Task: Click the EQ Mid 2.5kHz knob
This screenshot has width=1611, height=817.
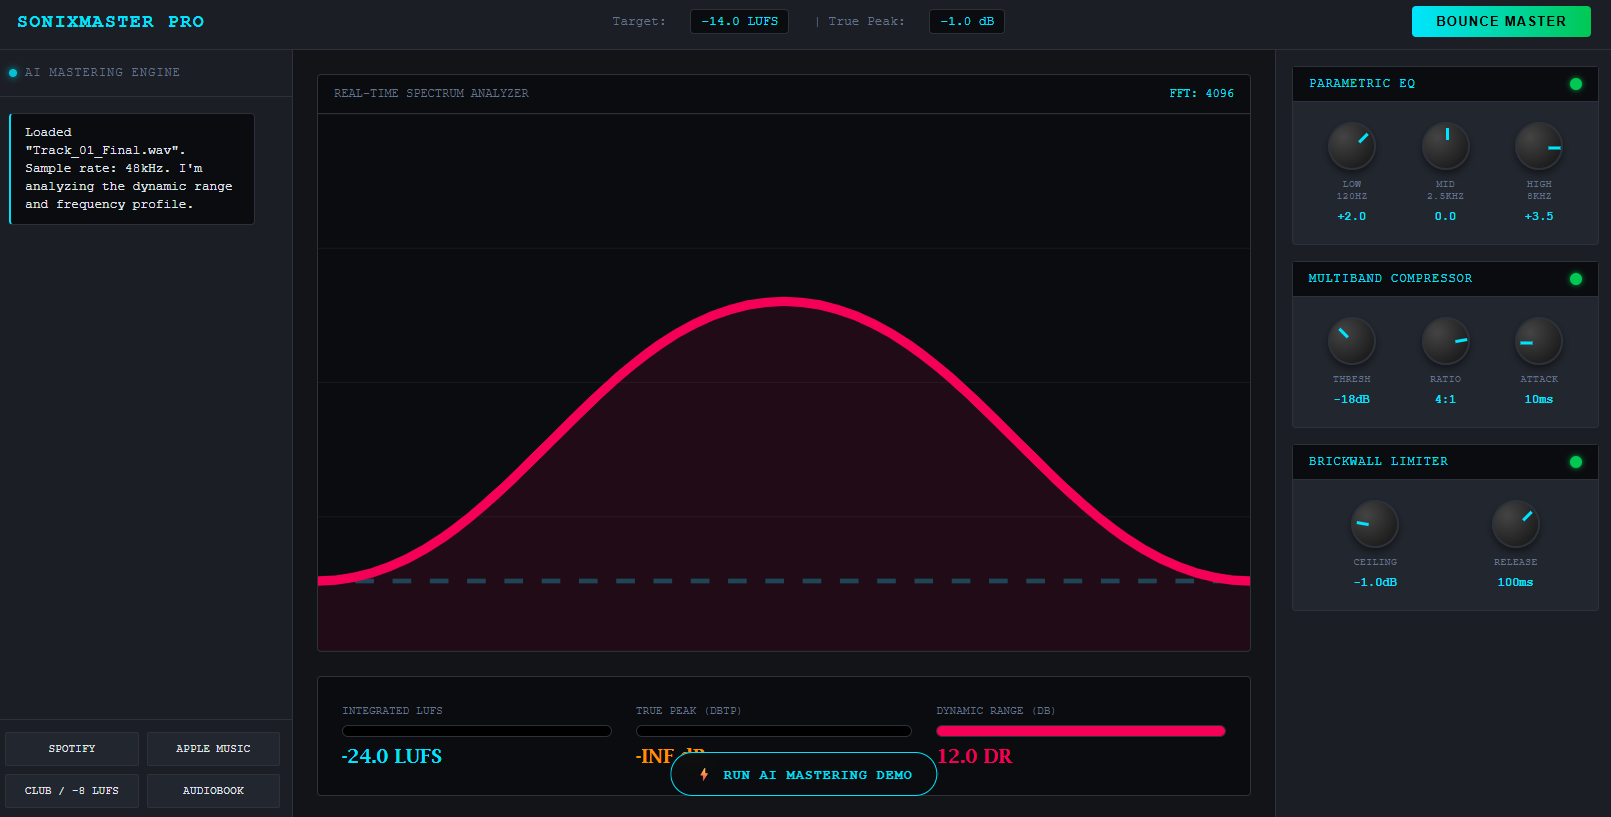Action: click(1445, 147)
